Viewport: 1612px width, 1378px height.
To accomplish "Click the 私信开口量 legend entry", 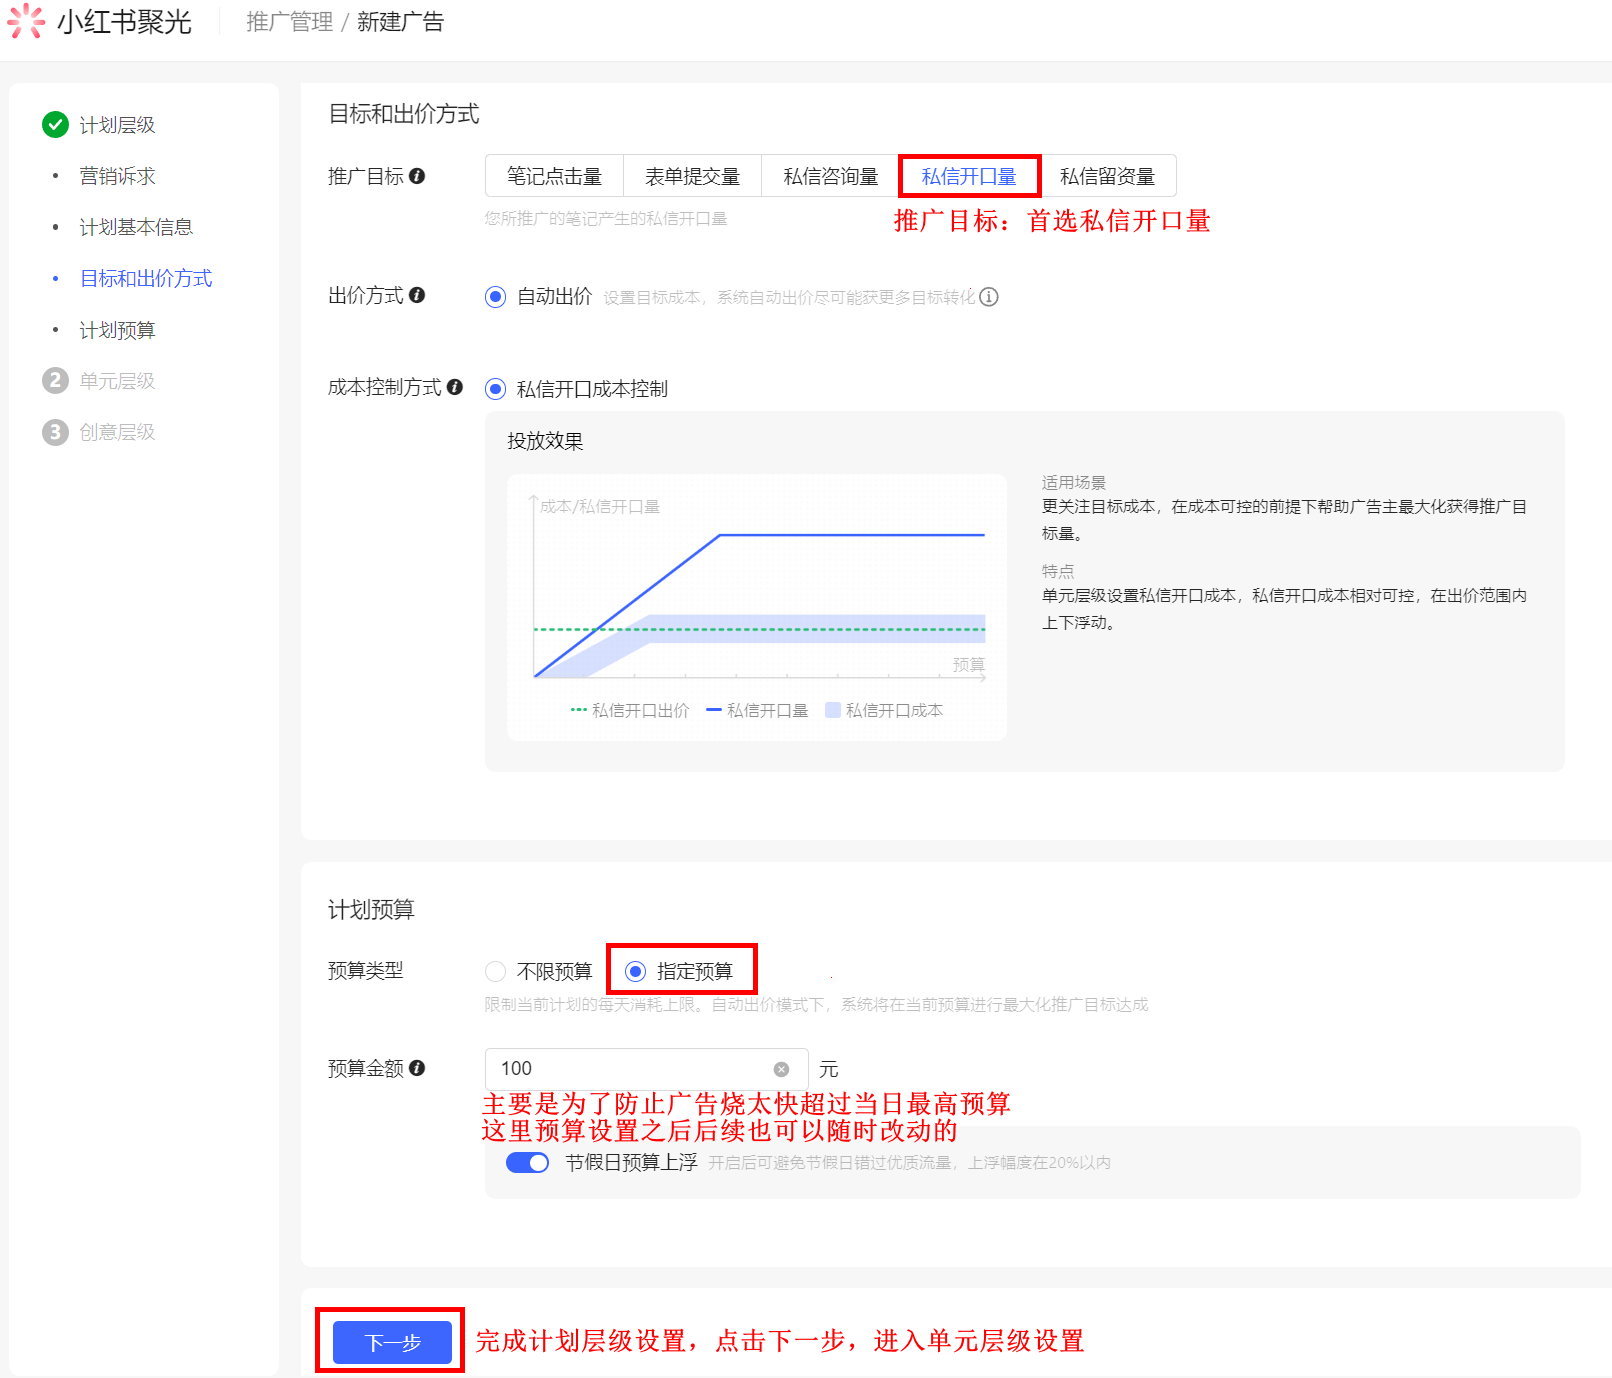I will 757,710.
